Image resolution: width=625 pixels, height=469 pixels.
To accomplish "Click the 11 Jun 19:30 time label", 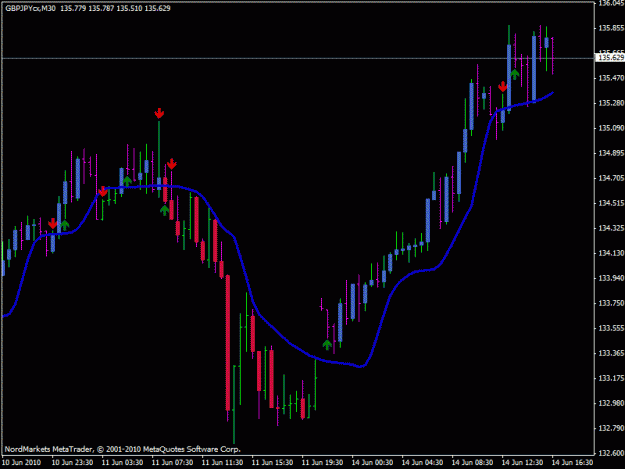I will click(322, 462).
